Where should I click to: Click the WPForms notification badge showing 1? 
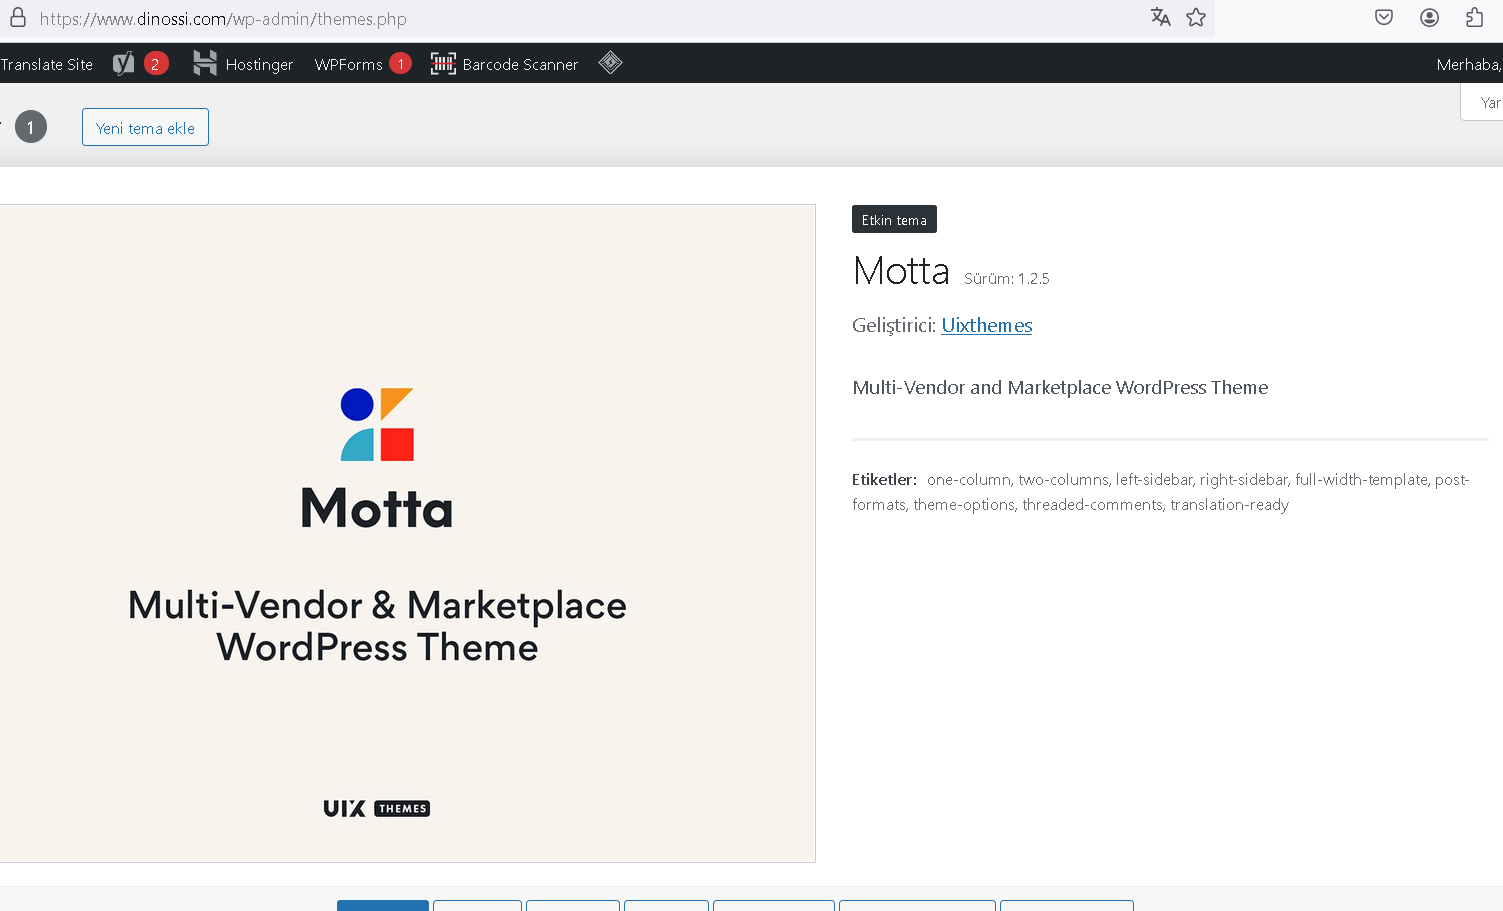click(400, 64)
